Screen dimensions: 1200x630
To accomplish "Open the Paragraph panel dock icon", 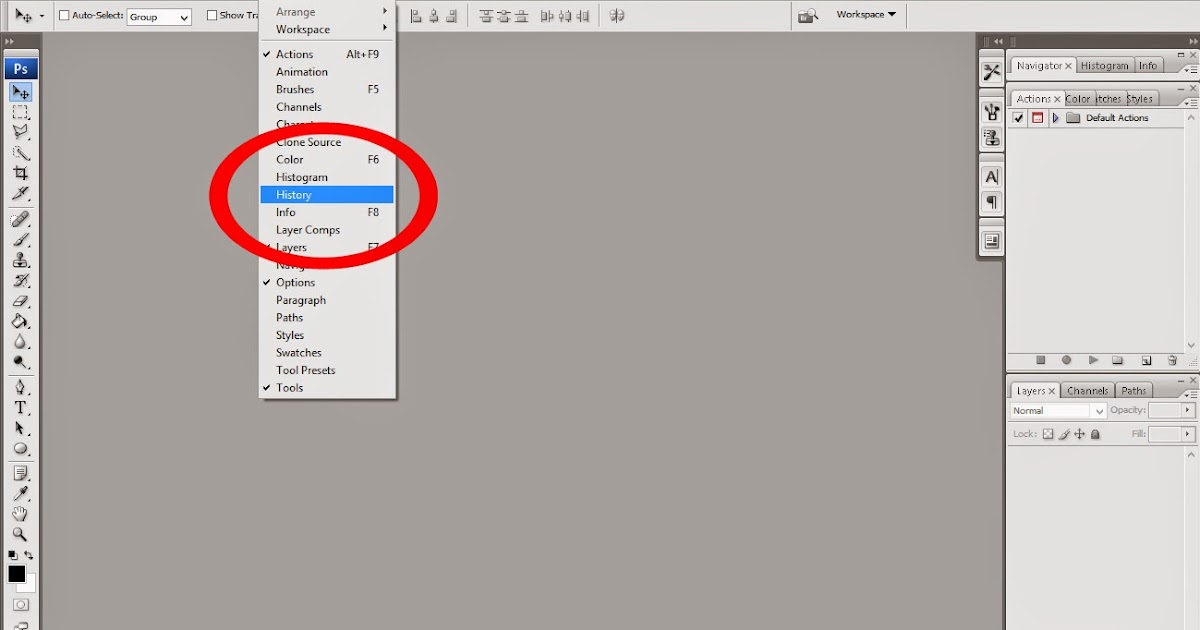I will pos(991,202).
